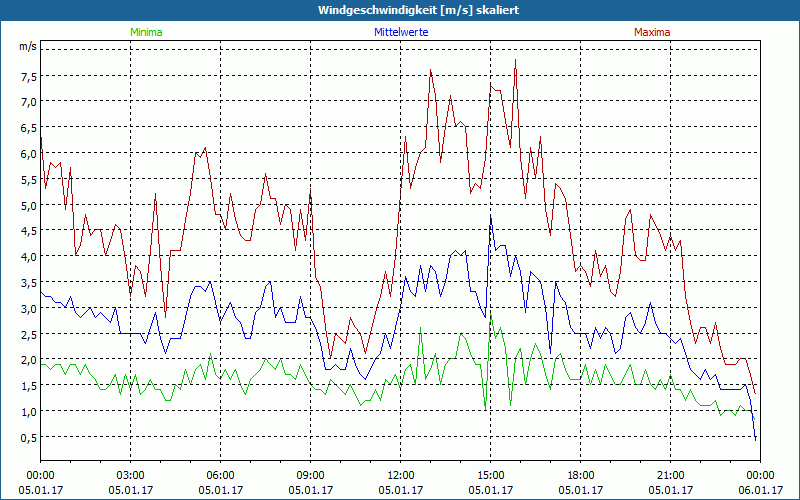Click the red Maxima legend label

click(x=652, y=32)
